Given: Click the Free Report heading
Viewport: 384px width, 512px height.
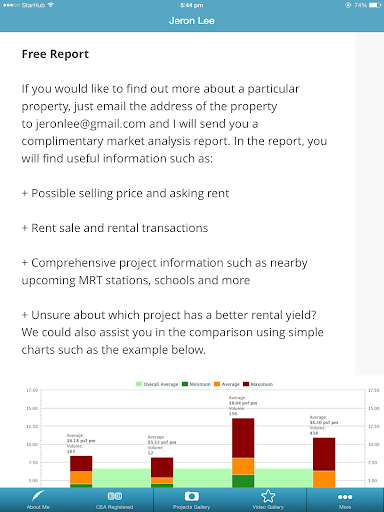Looking at the screenshot, I should [x=55, y=54].
